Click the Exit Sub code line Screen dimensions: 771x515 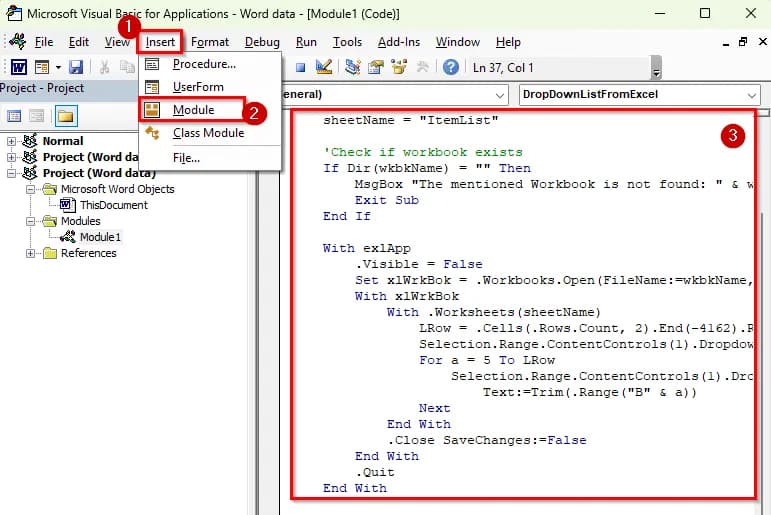tap(386, 200)
